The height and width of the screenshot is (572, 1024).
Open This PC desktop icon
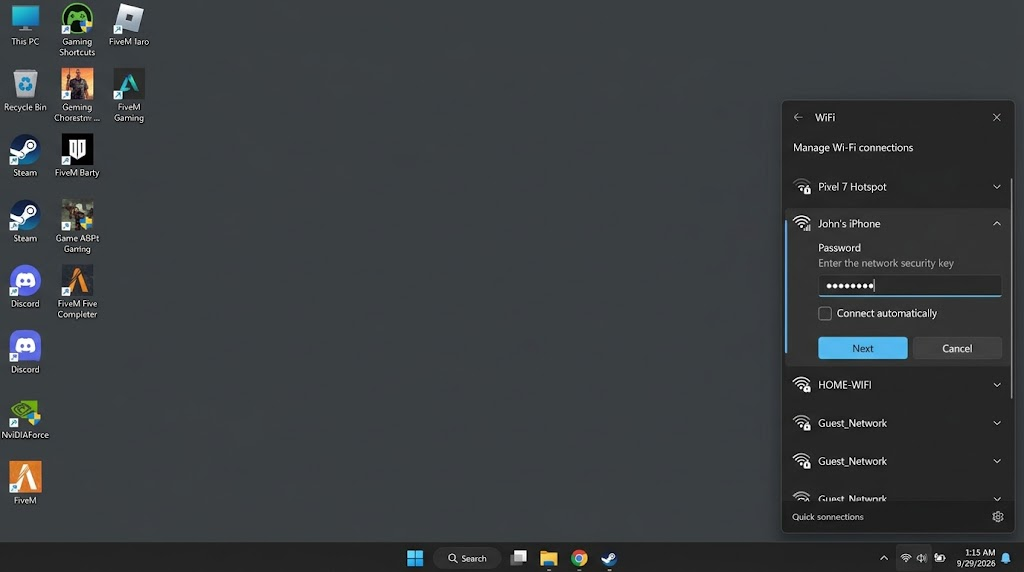(x=25, y=25)
